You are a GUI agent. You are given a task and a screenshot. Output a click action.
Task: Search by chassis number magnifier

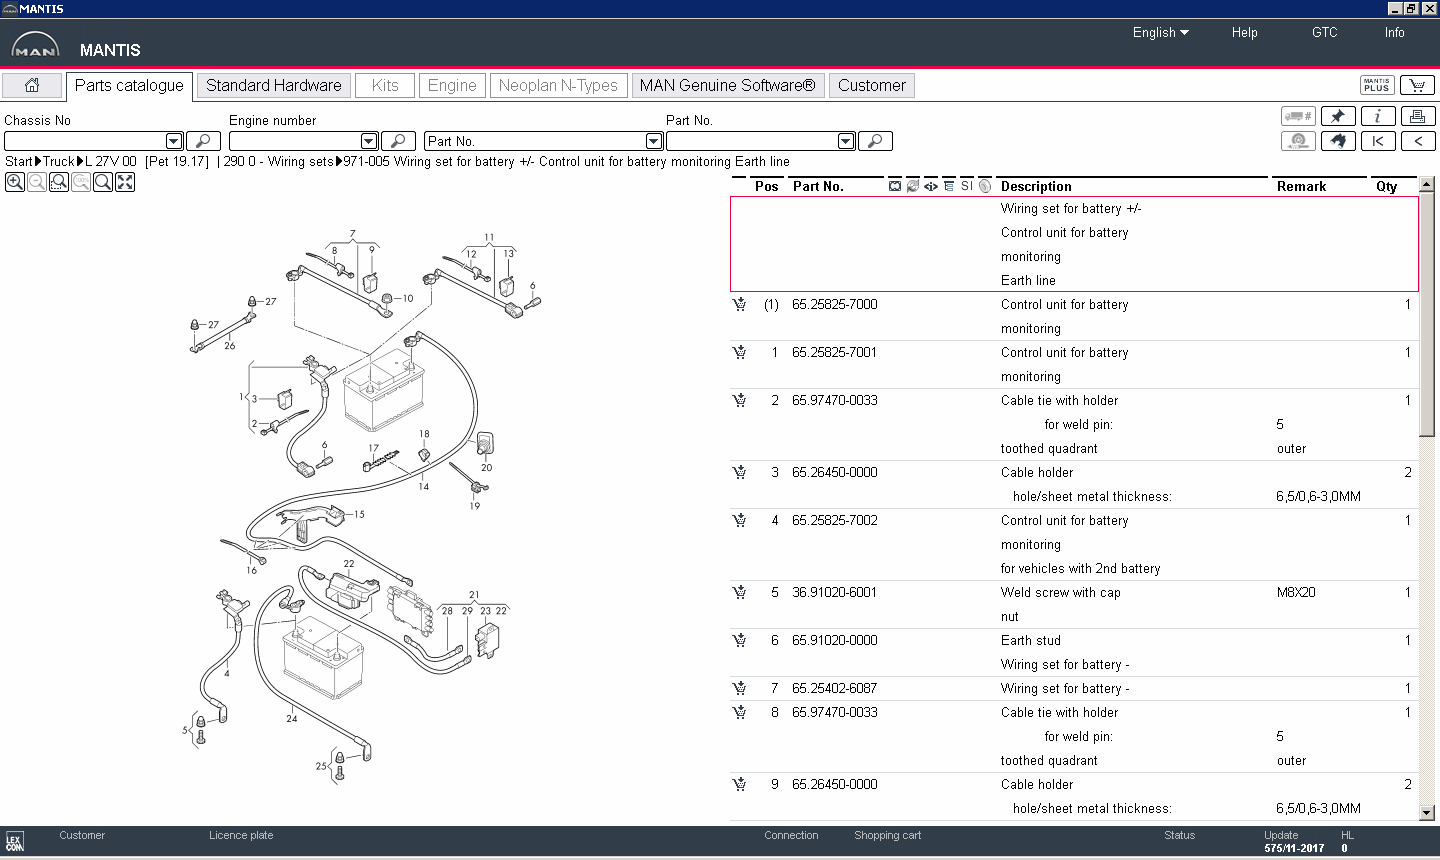pos(203,141)
